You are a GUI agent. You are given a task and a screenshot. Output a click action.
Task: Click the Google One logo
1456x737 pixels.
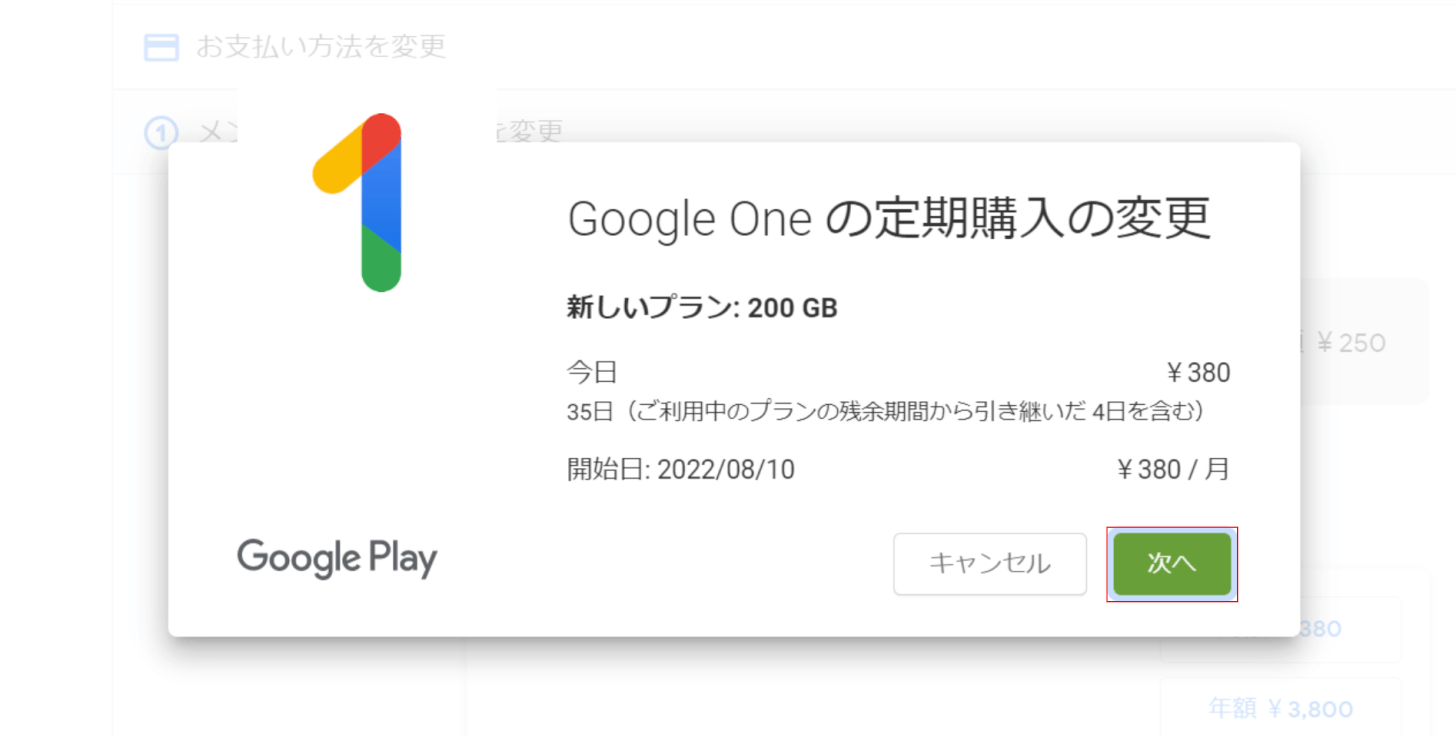[x=357, y=203]
